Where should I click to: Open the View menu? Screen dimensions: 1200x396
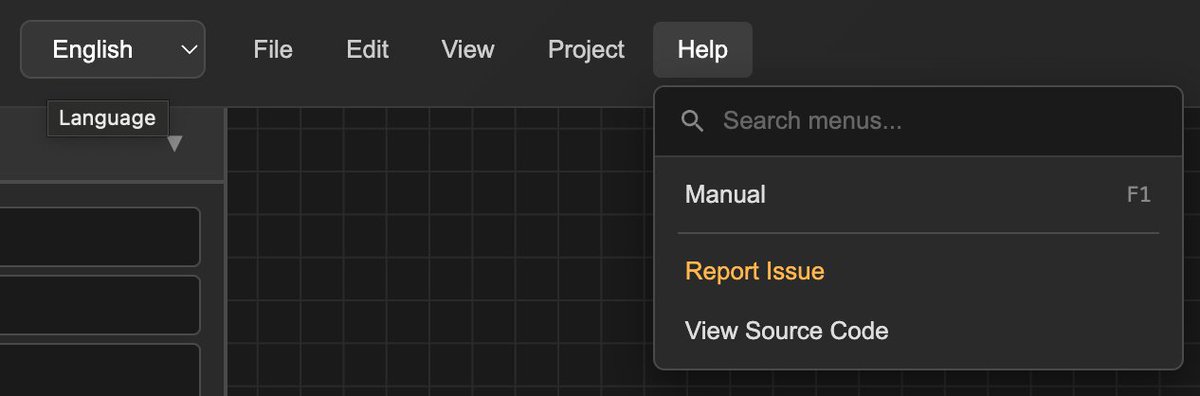[468, 49]
